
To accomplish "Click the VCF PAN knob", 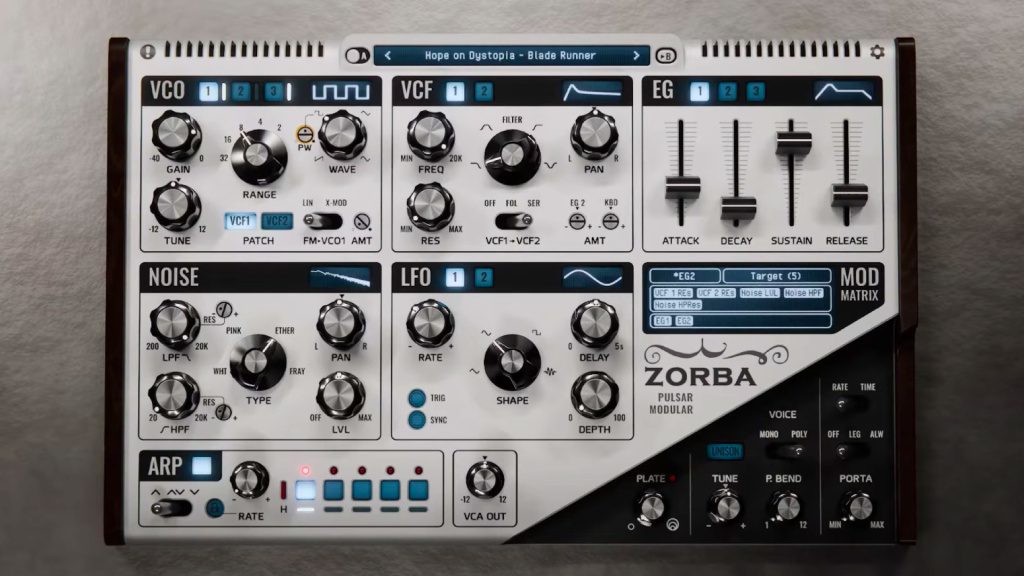I will (x=594, y=135).
